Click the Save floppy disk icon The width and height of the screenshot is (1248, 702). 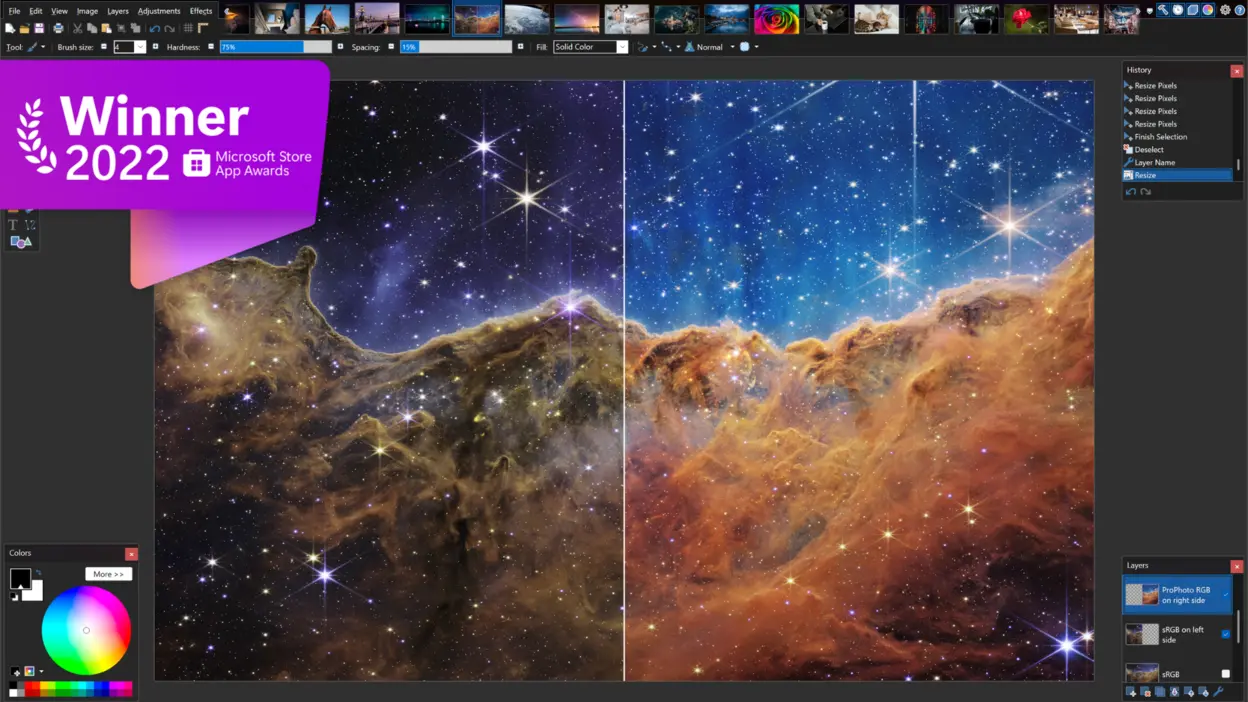point(39,28)
